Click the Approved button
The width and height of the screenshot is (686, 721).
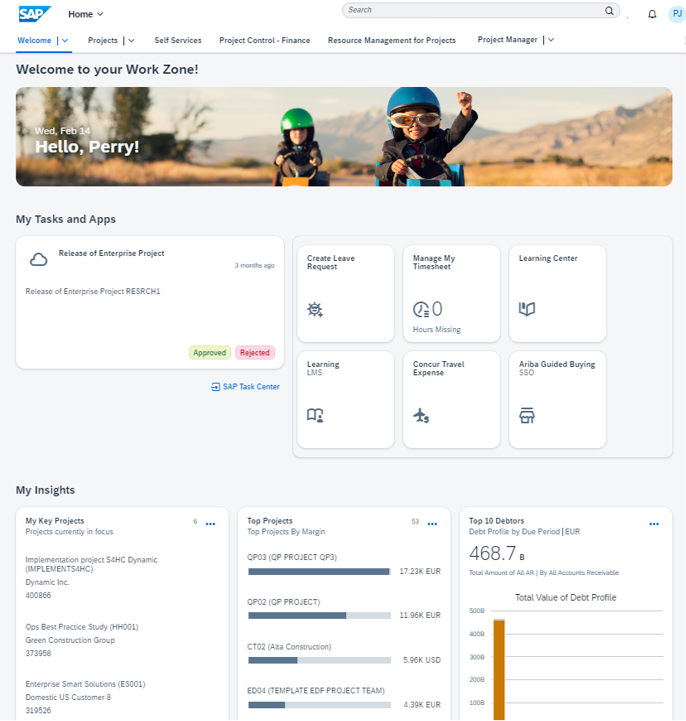click(210, 353)
